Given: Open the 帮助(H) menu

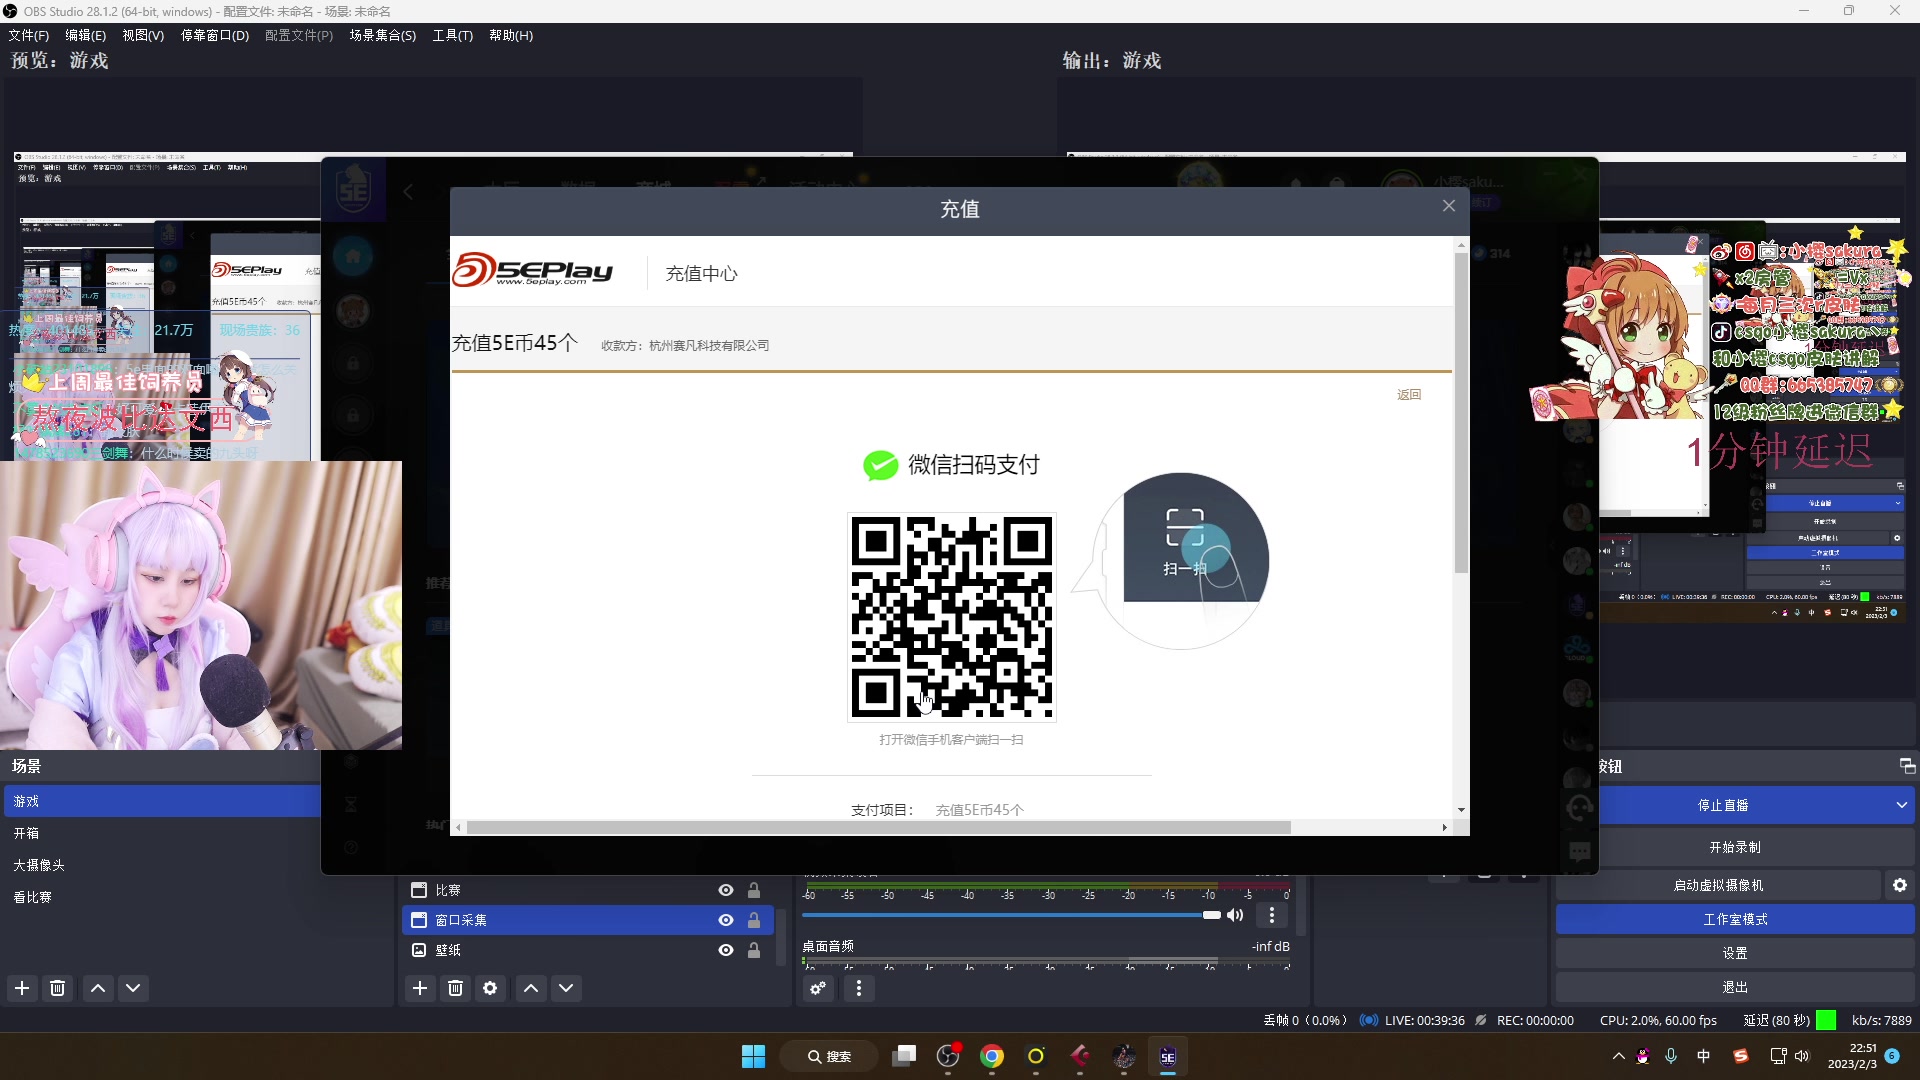Looking at the screenshot, I should coord(511,35).
